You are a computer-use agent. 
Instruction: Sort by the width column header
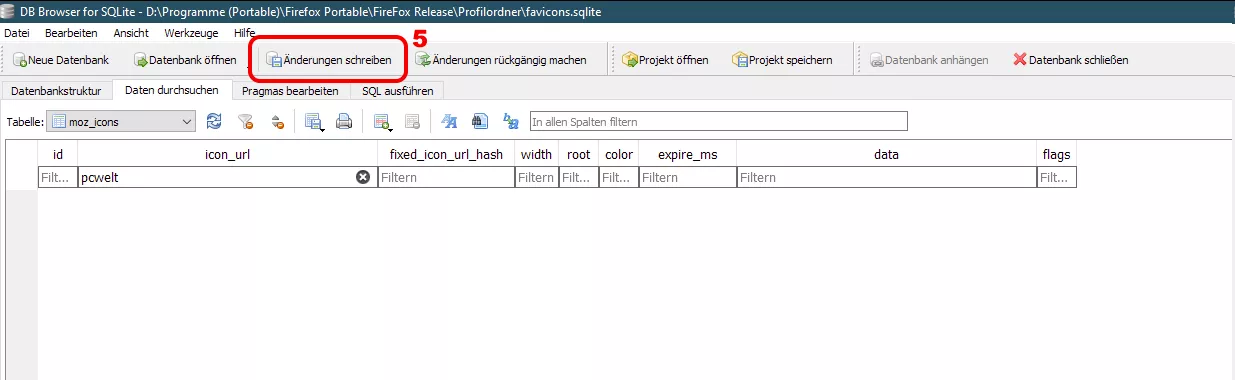tap(536, 155)
